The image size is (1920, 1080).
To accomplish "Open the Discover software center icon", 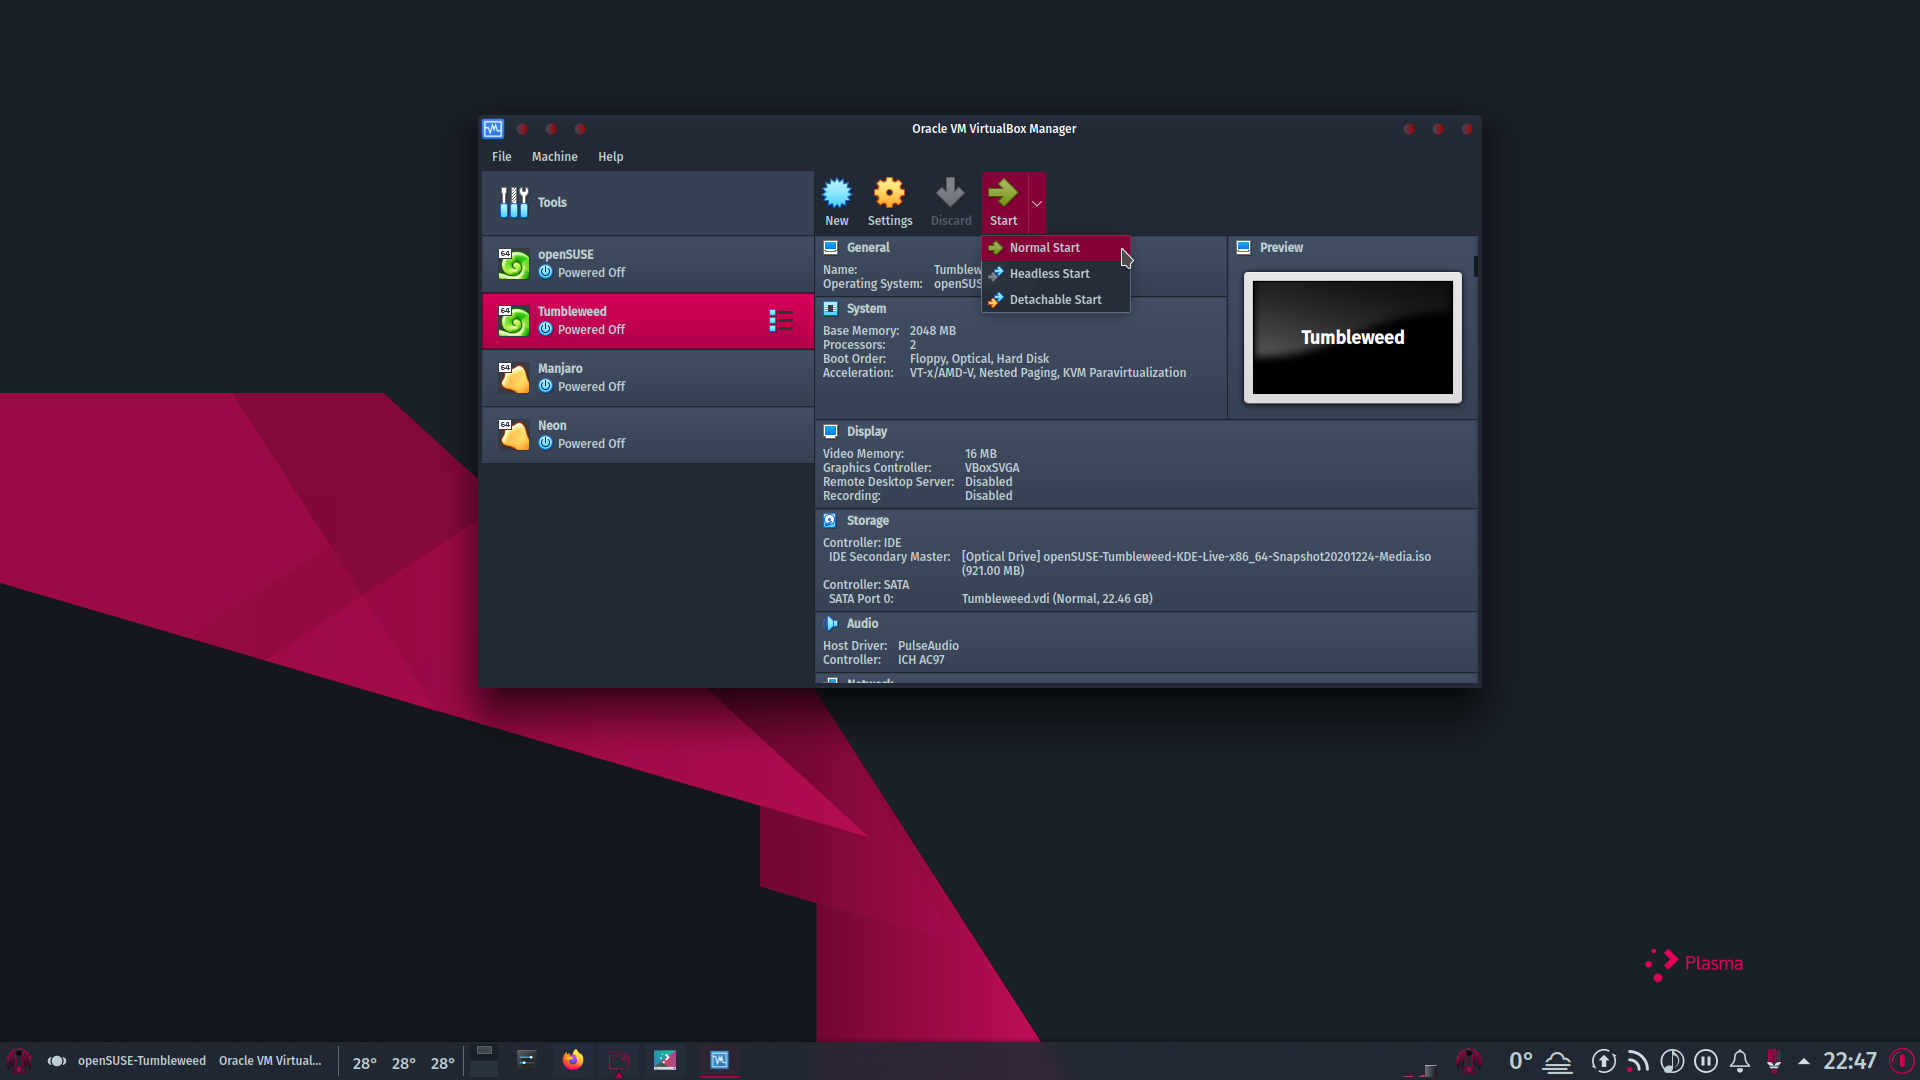I will pos(665,1060).
